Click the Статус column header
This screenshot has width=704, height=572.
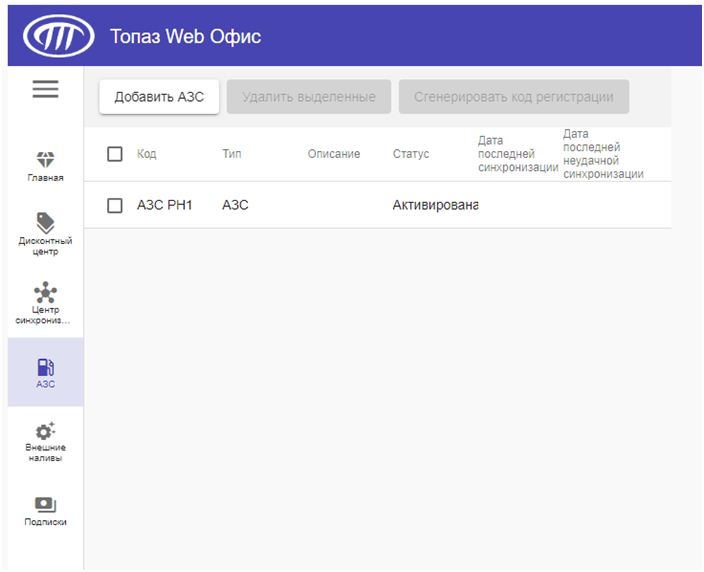[411, 154]
